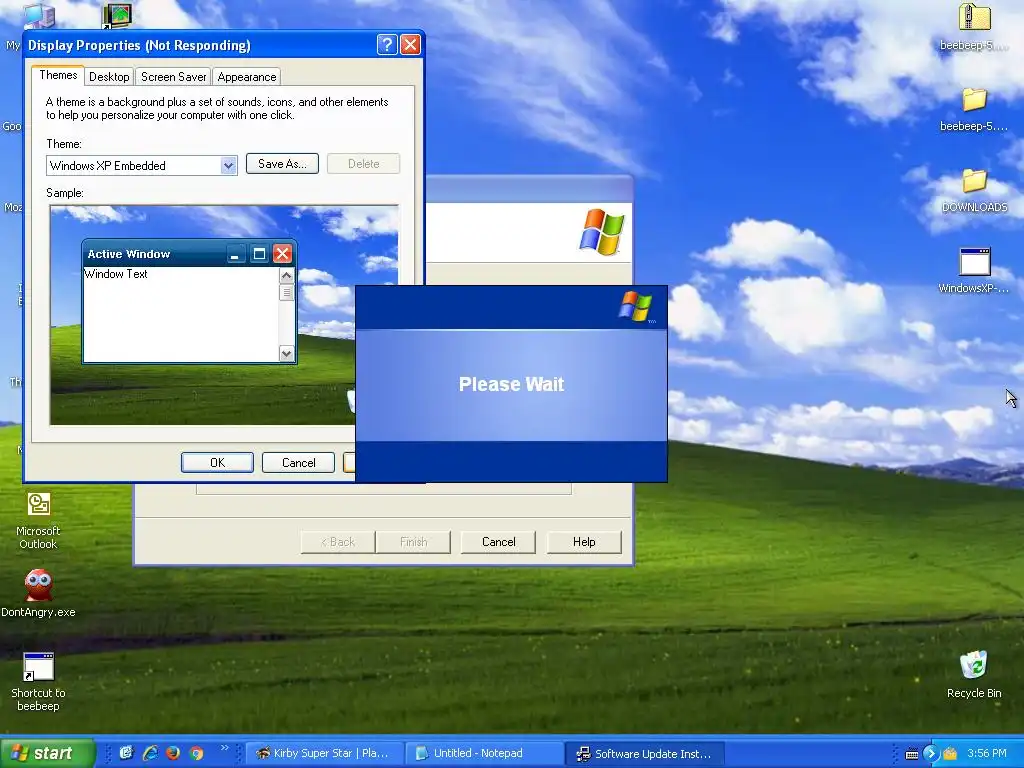Image resolution: width=1024 pixels, height=768 pixels.
Task: Click the first Quick Launch icon
Action: pyautogui.click(x=126, y=753)
